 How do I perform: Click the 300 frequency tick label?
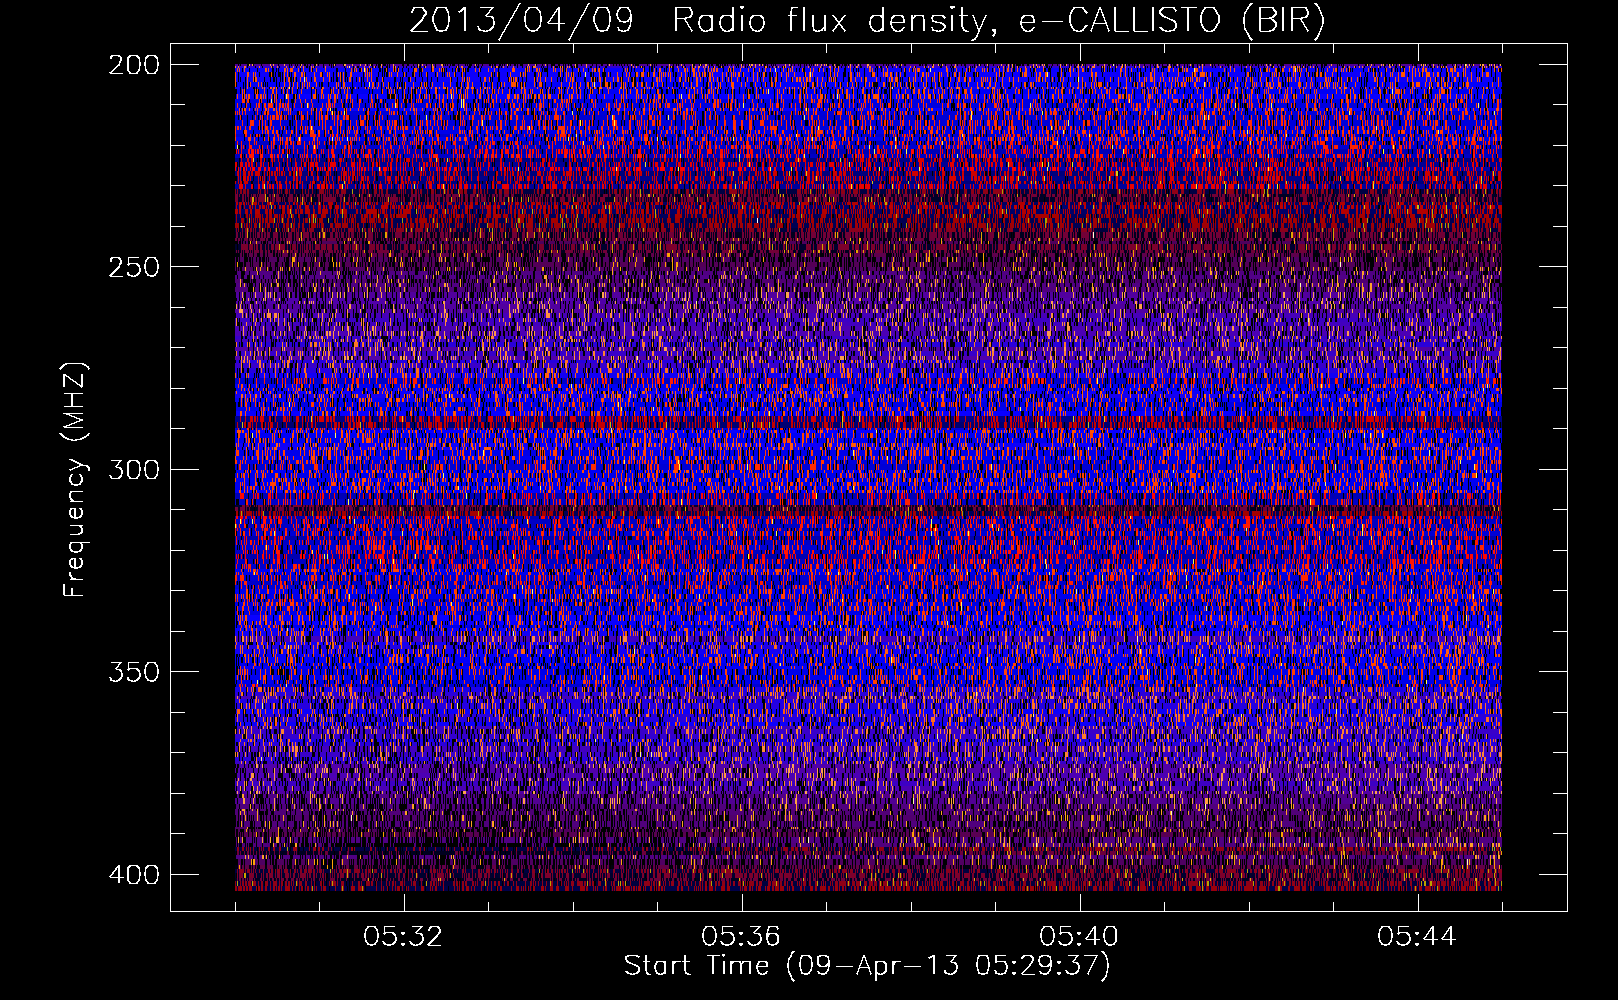[x=133, y=469]
